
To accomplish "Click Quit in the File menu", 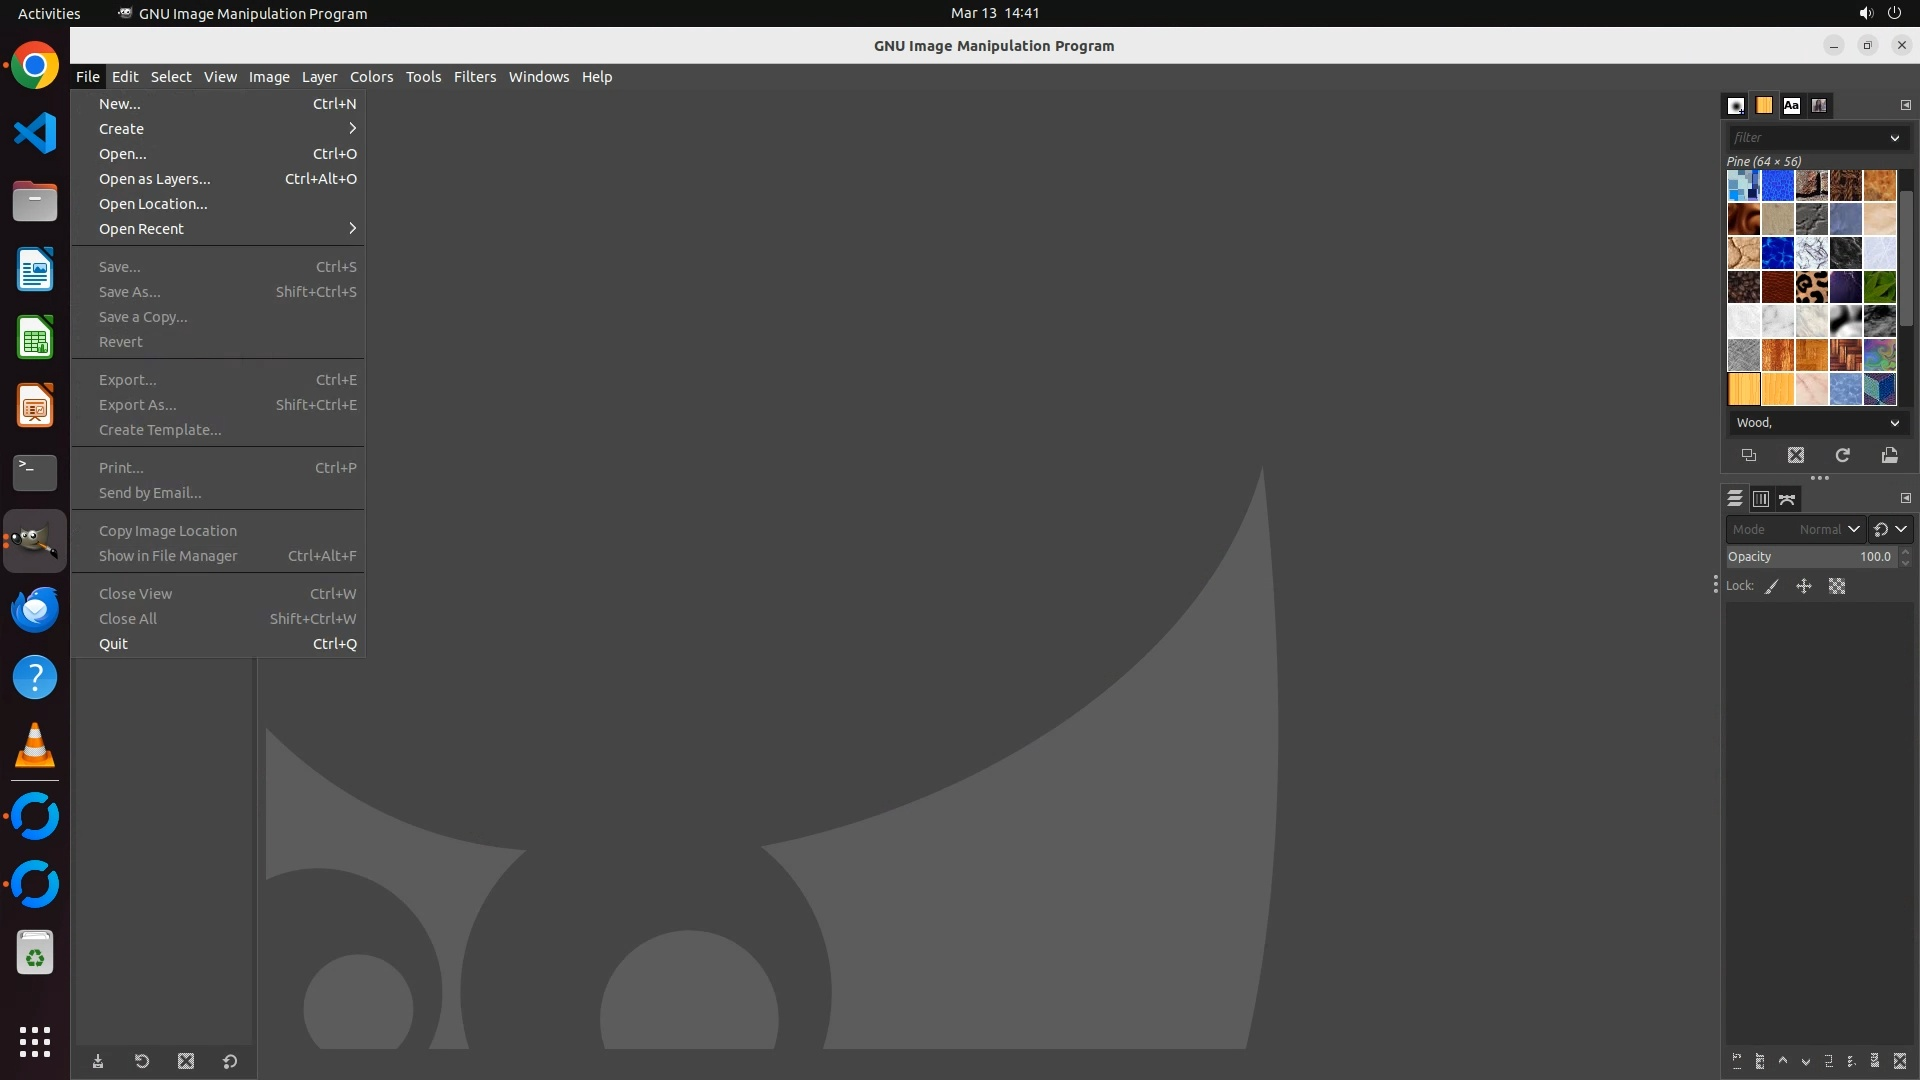I will pyautogui.click(x=113, y=644).
